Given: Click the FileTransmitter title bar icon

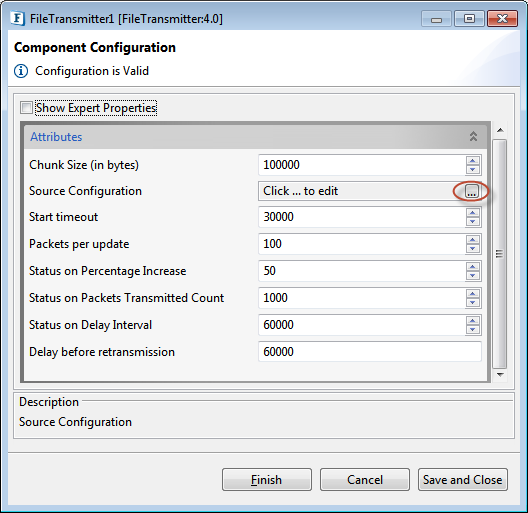Looking at the screenshot, I should click(18, 18).
